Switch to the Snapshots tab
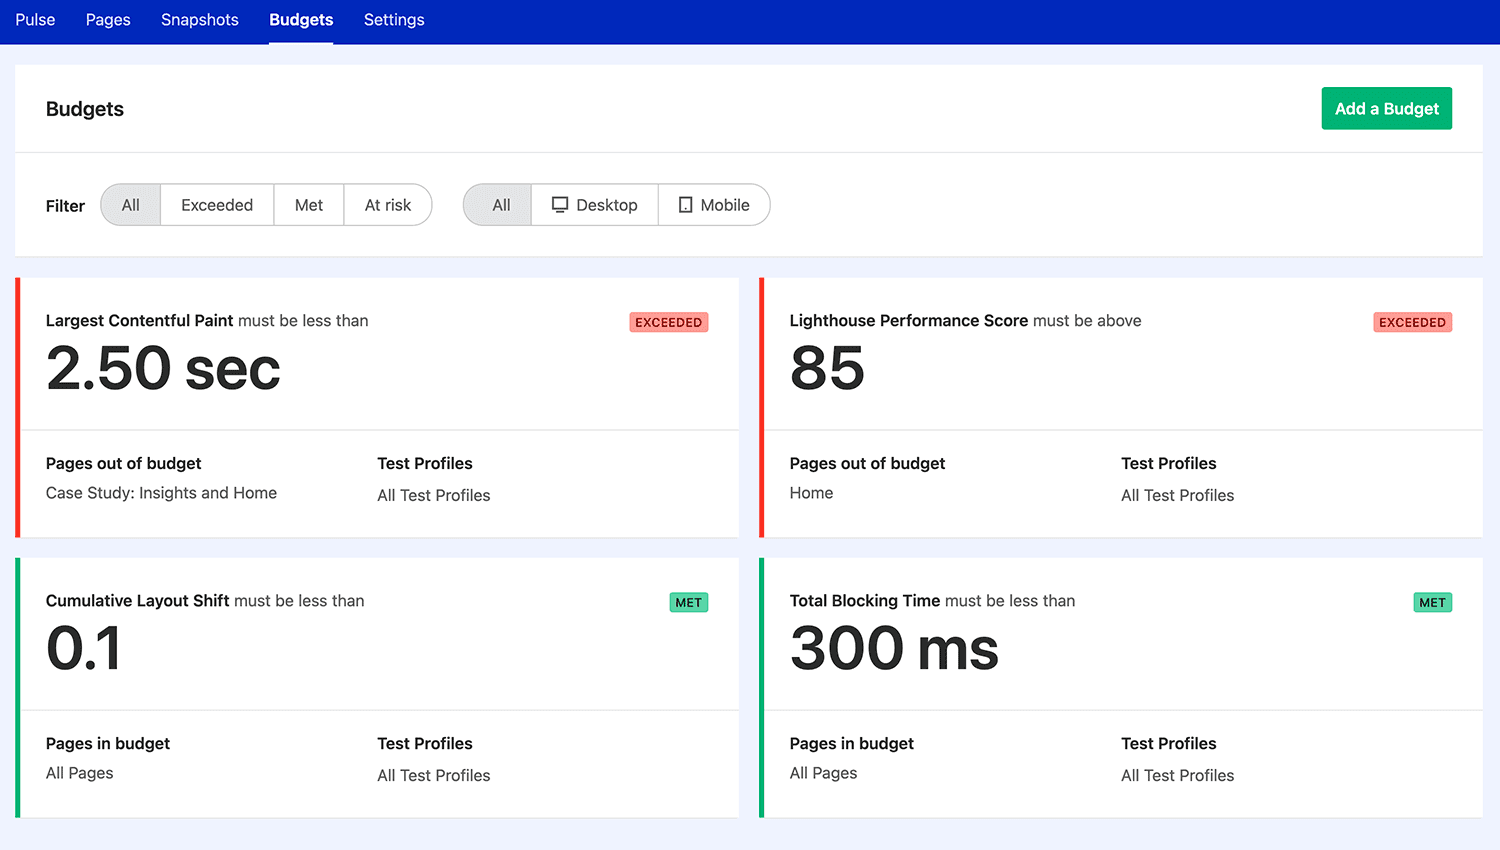The image size is (1500, 850). pyautogui.click(x=199, y=19)
